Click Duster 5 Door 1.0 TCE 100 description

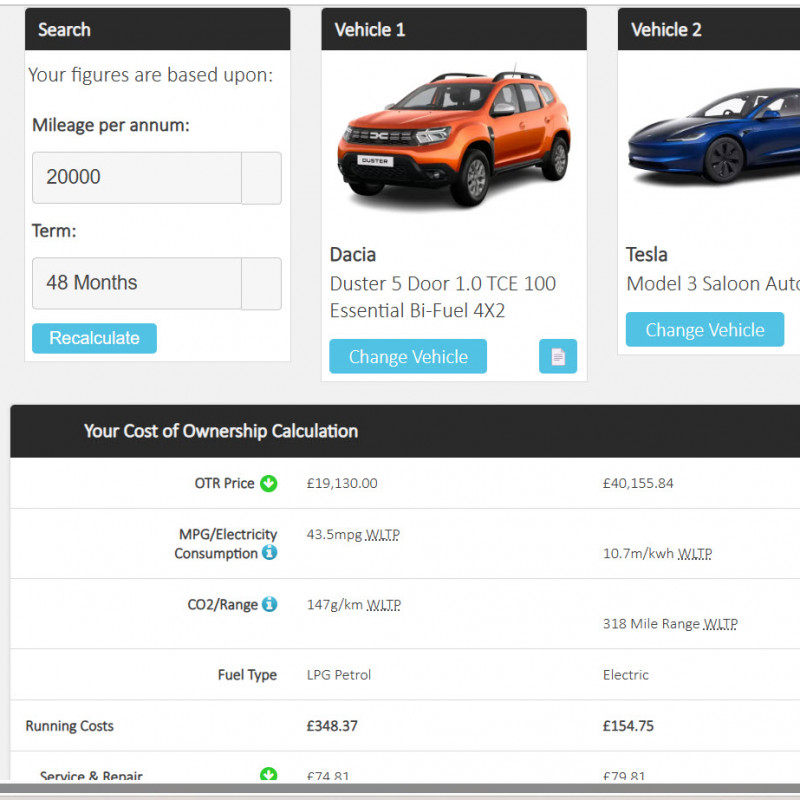[443, 297]
